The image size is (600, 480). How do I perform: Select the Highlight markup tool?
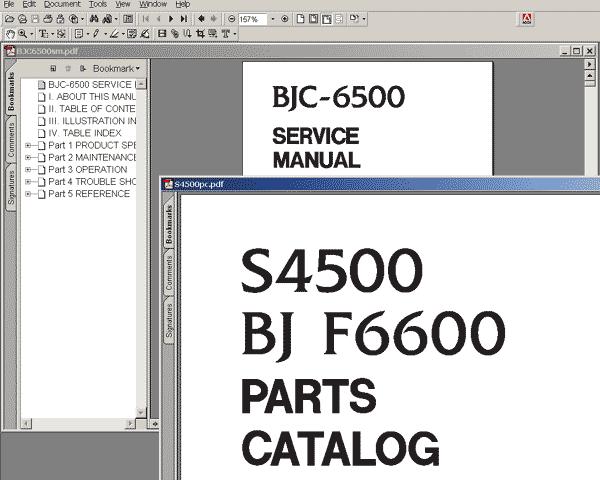114,34
